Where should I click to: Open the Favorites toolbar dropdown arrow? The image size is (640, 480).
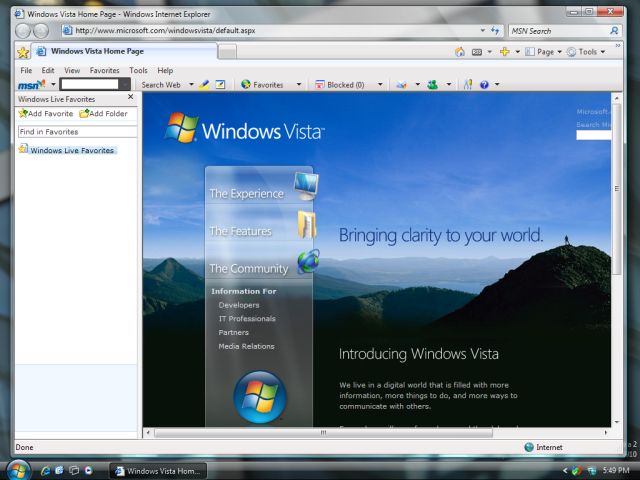(299, 84)
